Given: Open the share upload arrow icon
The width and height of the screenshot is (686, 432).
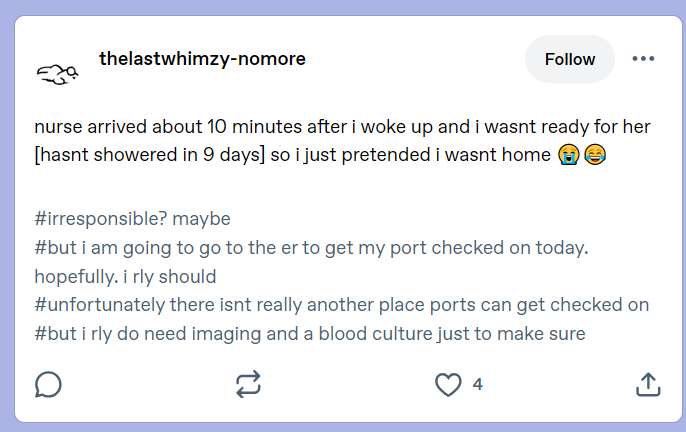Looking at the screenshot, I should (648, 384).
